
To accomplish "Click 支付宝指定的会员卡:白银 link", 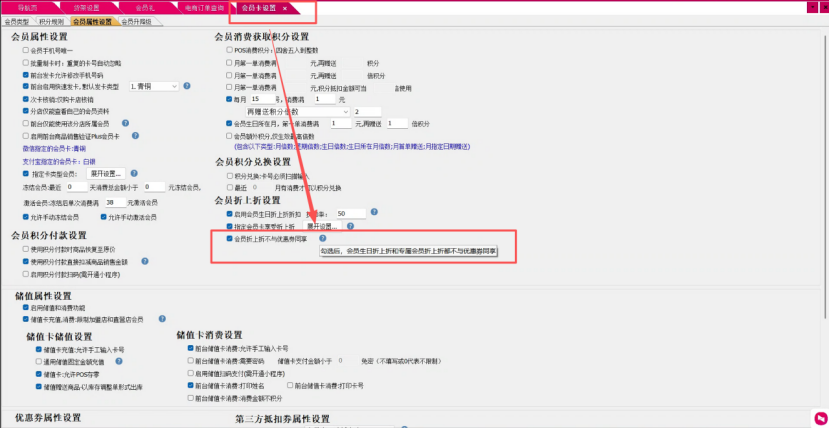I will point(58,161).
